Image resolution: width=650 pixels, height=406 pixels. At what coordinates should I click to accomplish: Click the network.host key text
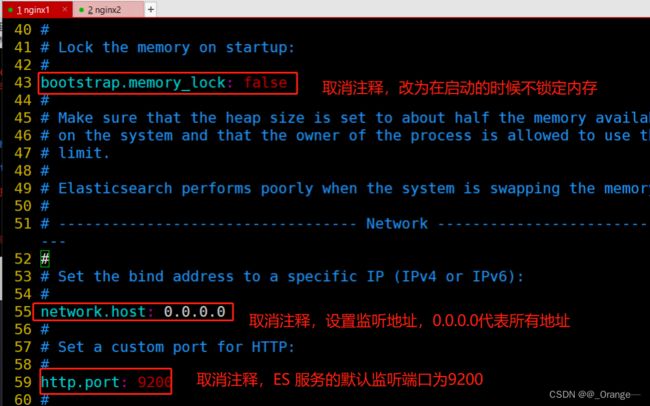point(93,312)
